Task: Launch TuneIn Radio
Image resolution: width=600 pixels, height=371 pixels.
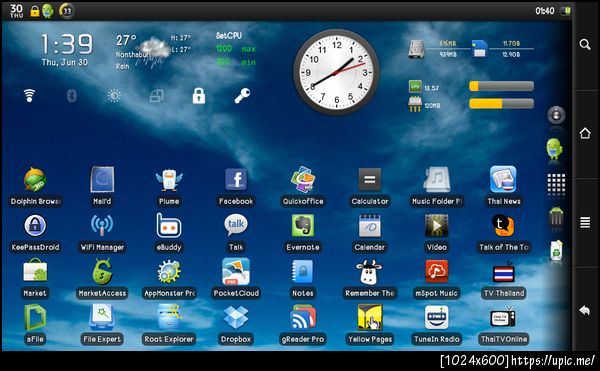Action: tap(437, 317)
